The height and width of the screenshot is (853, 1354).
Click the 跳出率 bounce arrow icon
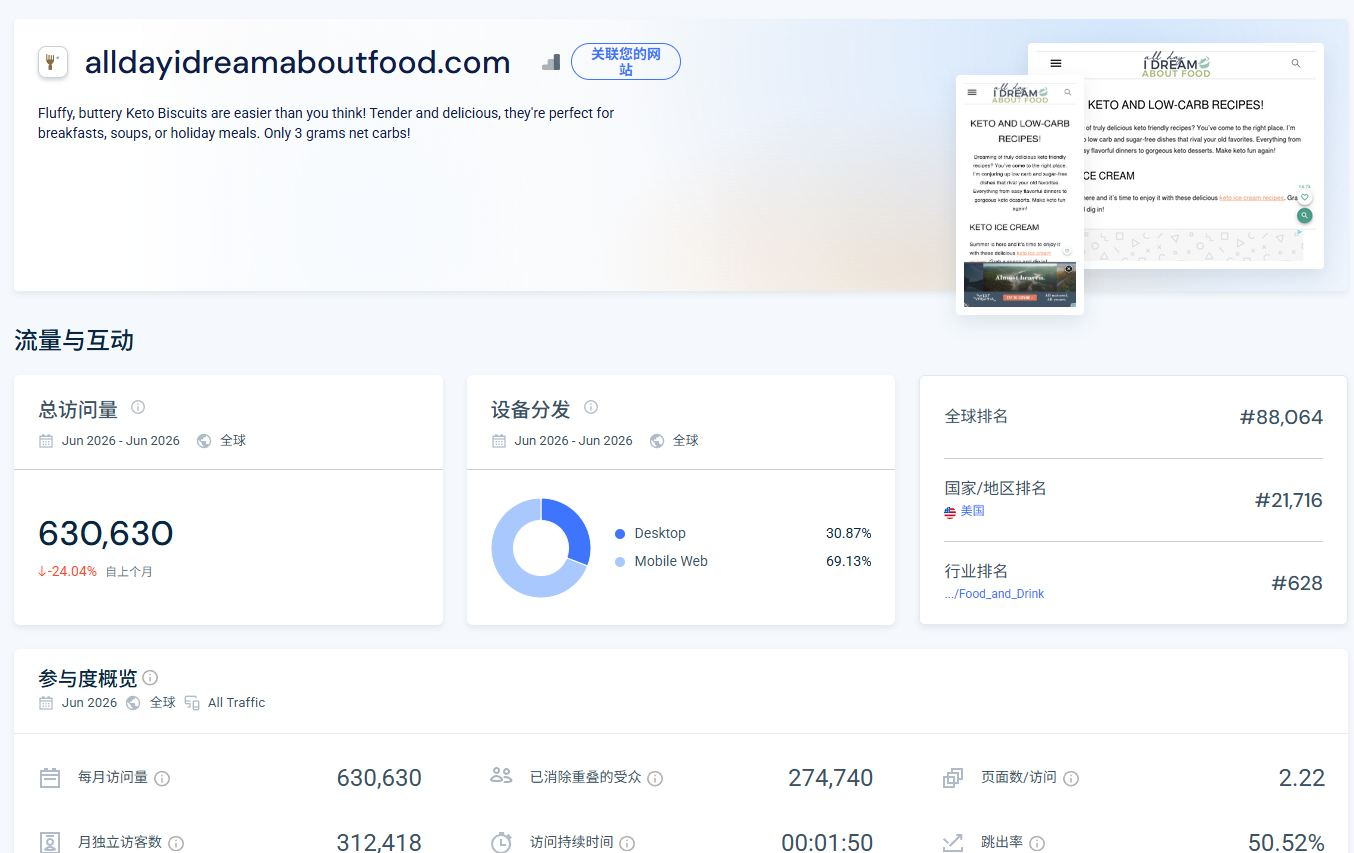953,842
